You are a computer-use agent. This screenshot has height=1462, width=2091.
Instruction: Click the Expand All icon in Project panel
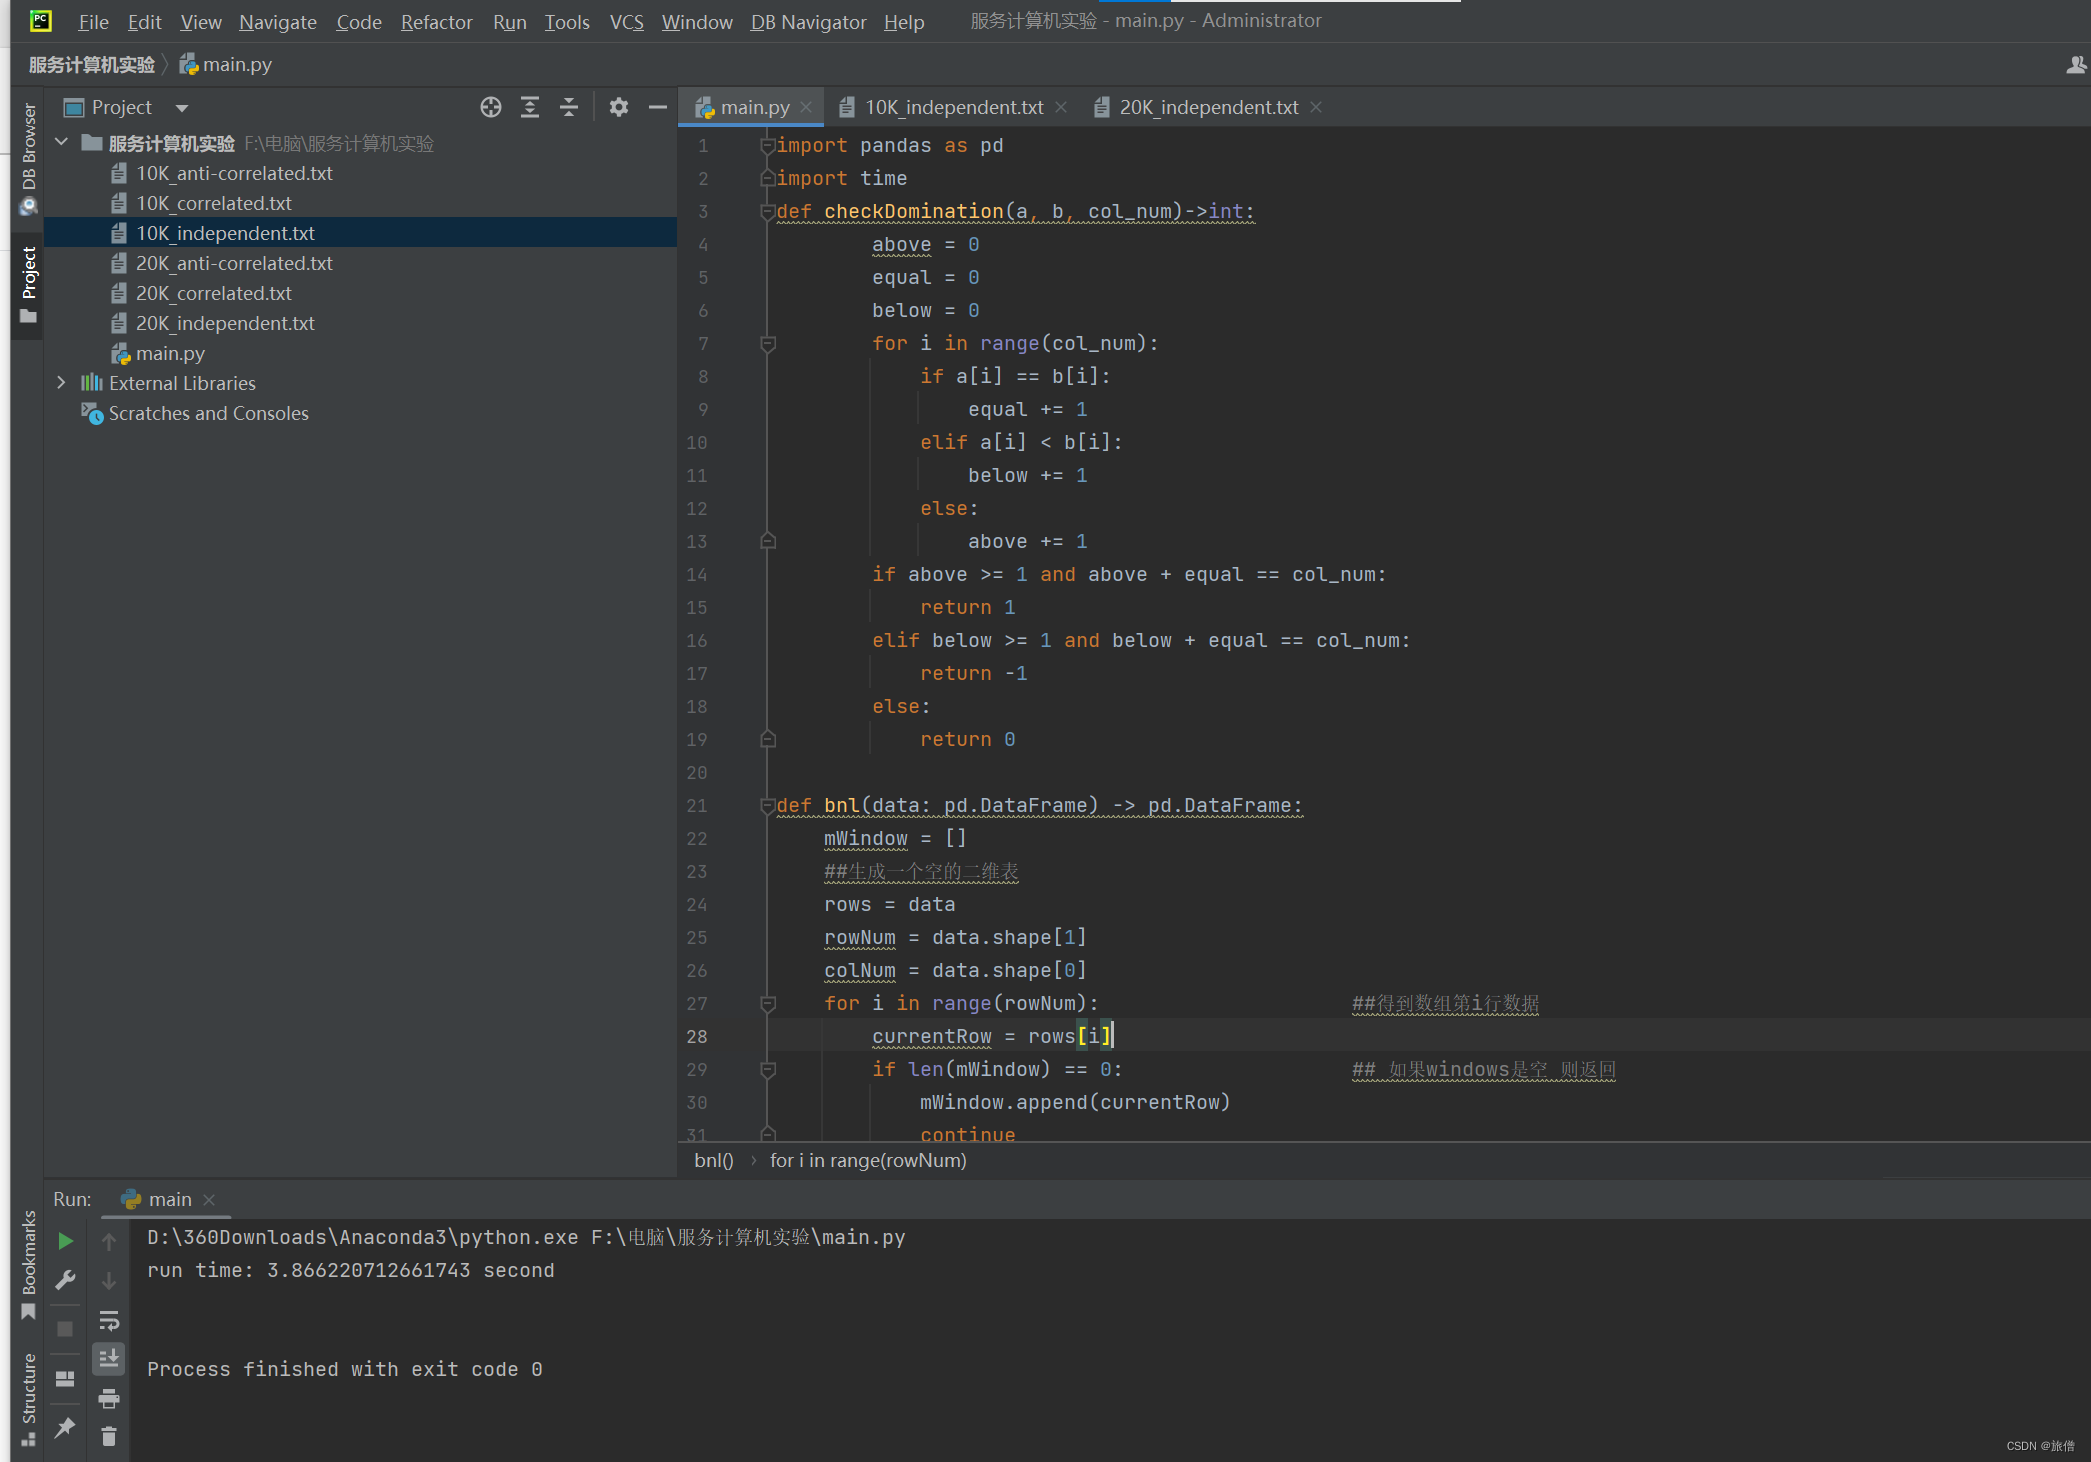530,107
